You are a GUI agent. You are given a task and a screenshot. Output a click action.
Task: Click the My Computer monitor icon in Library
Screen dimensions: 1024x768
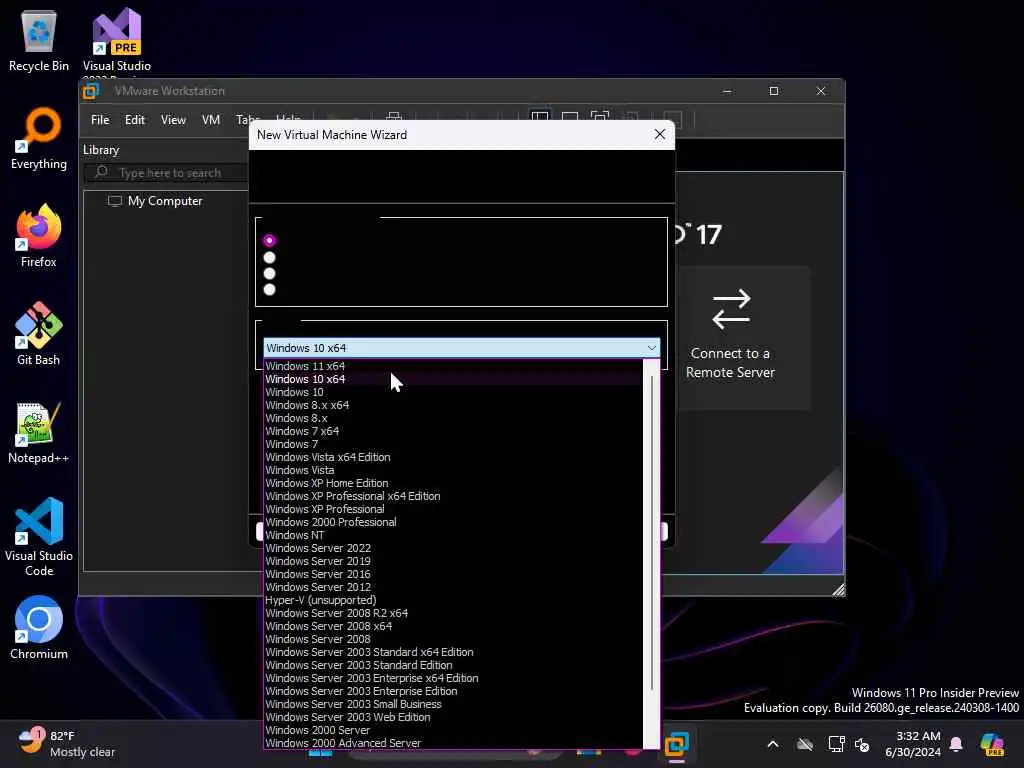point(115,201)
